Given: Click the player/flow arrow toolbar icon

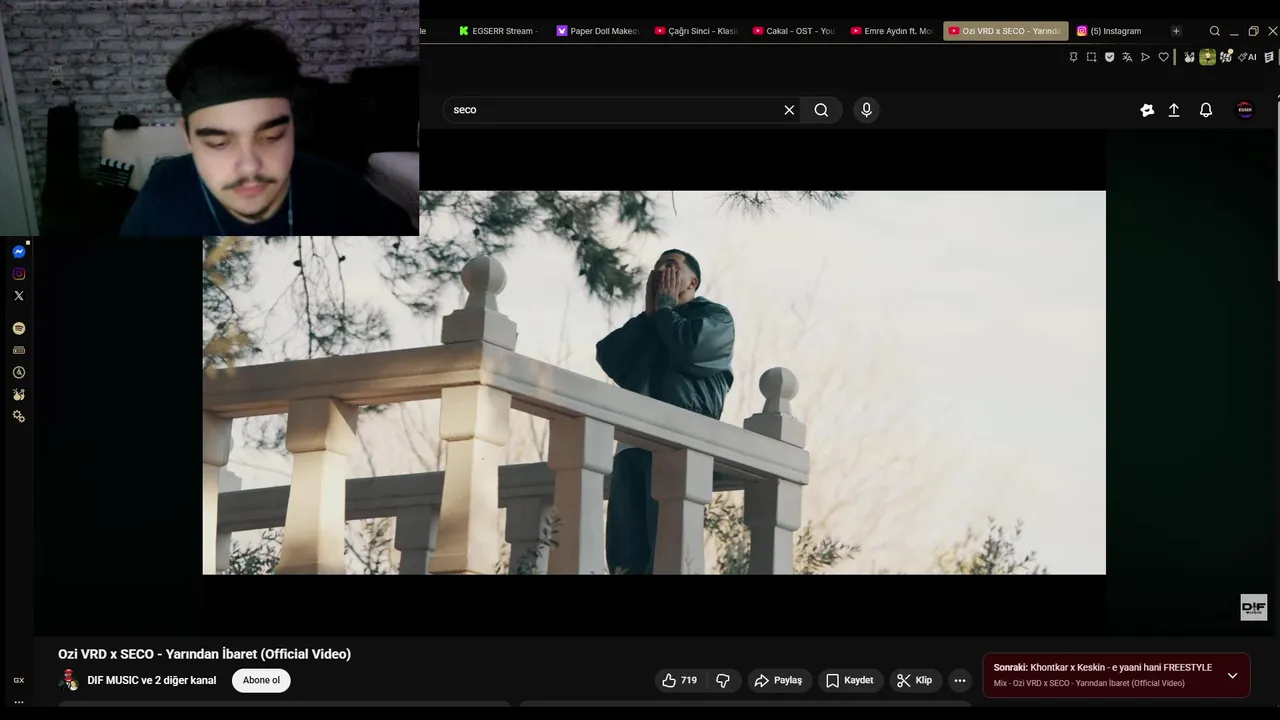Looking at the screenshot, I should point(1145,57).
